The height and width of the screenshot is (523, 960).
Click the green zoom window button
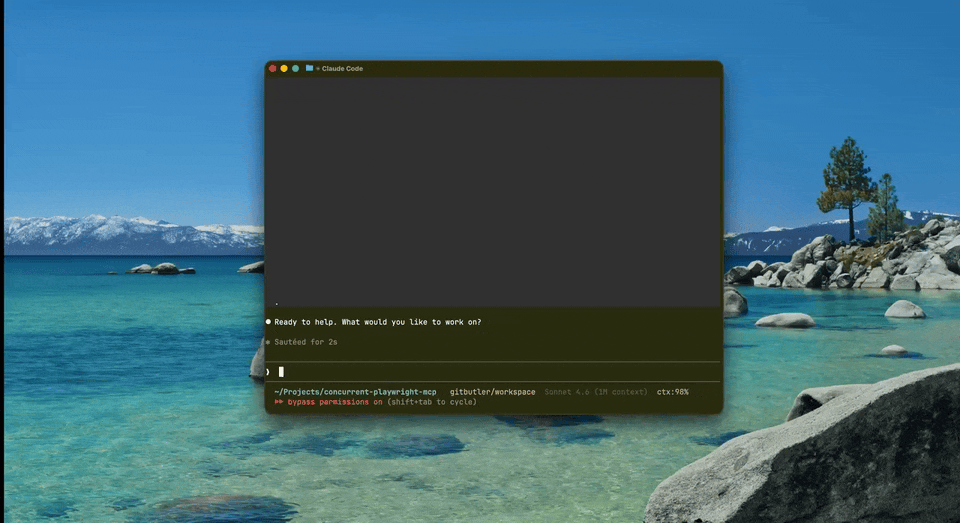coord(295,69)
